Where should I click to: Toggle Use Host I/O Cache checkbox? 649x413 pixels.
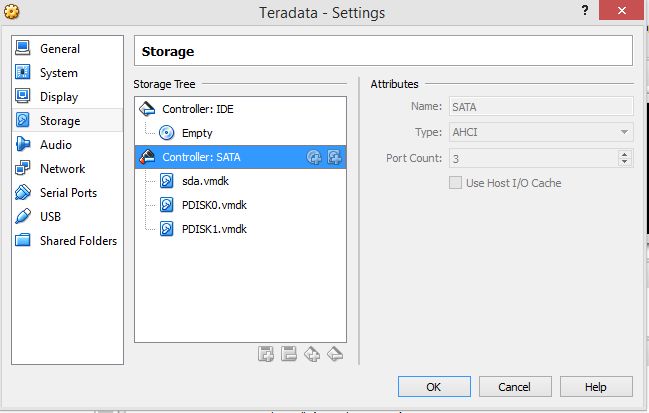[x=455, y=182]
